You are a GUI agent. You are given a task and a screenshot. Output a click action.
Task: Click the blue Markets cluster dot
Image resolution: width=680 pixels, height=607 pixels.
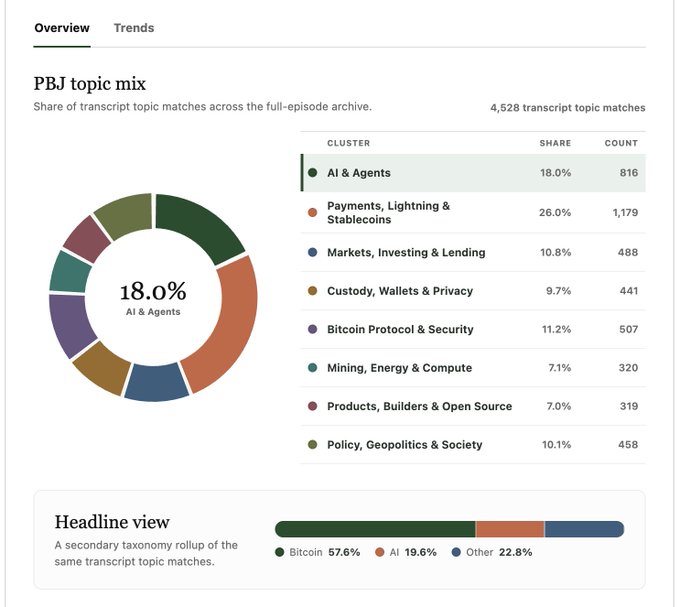312,252
